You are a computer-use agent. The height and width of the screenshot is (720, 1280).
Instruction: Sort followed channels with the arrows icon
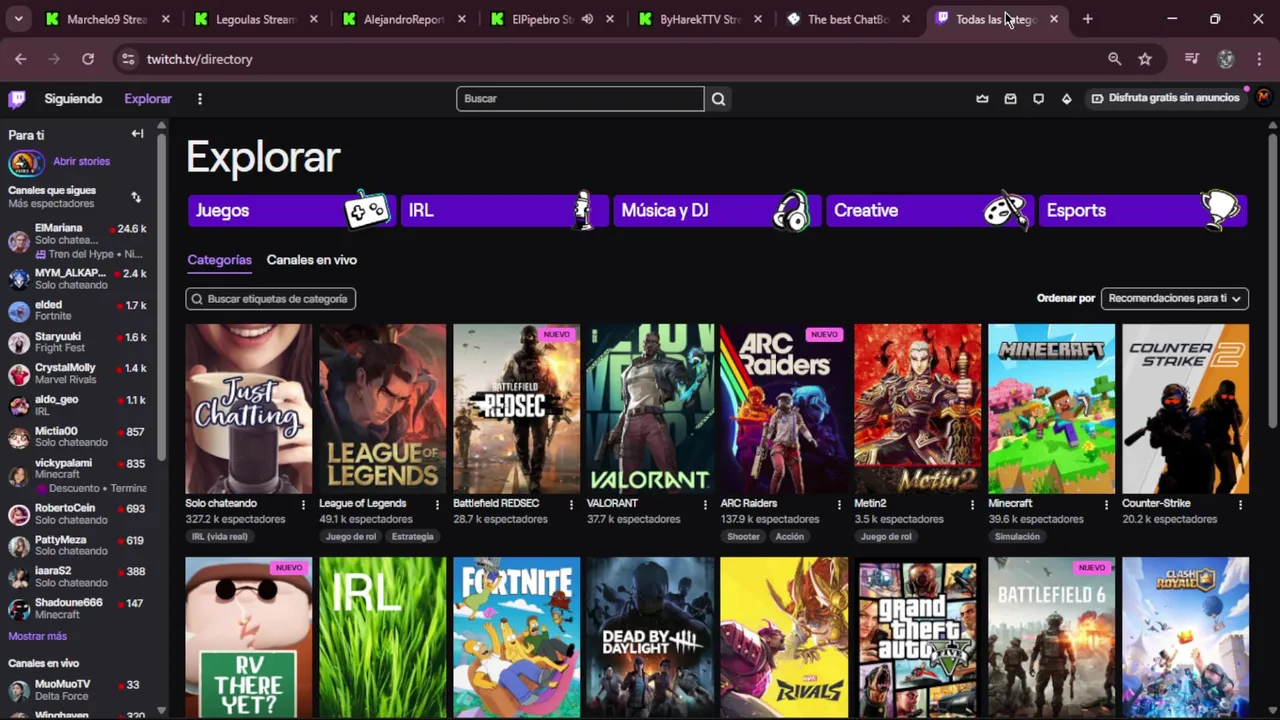coord(136,197)
